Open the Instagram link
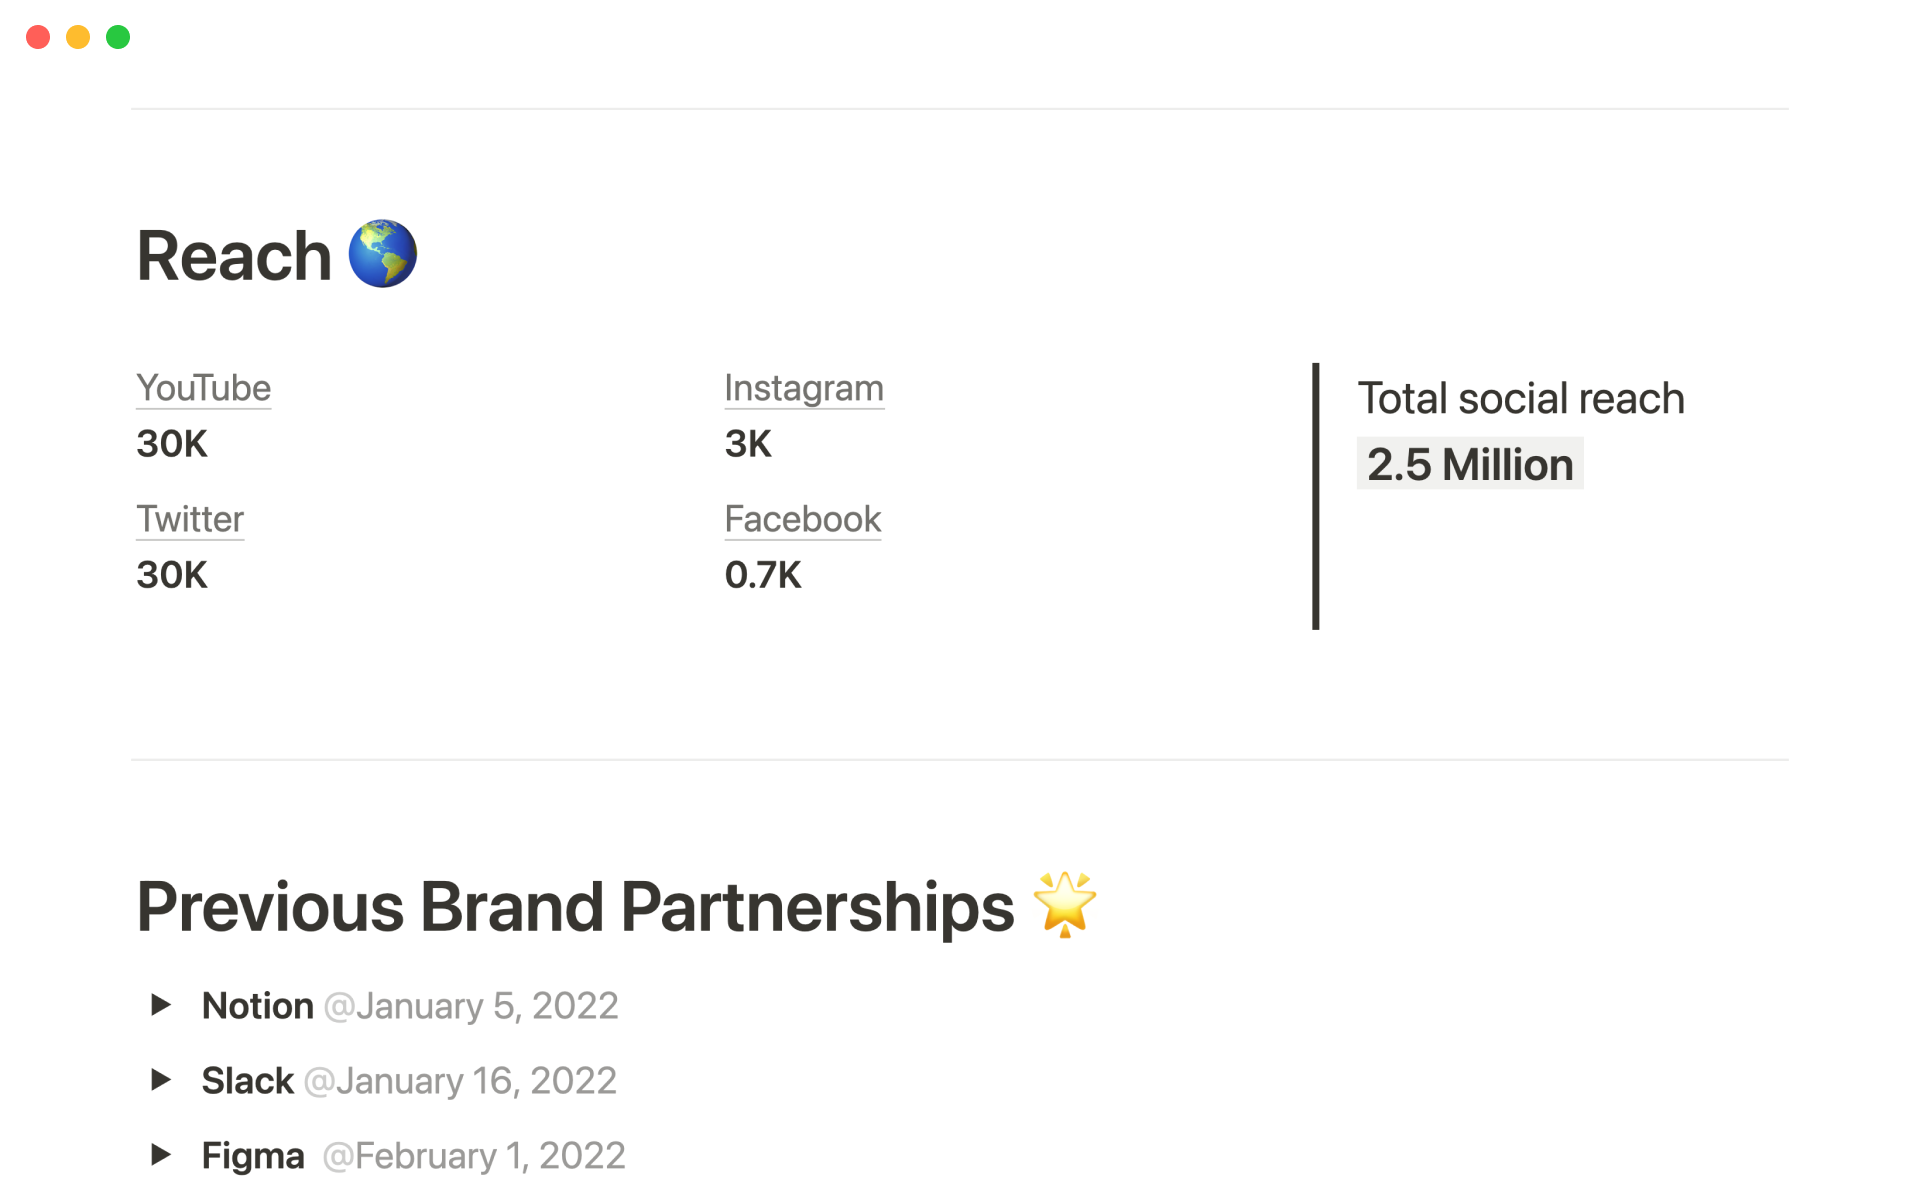This screenshot has width=1920, height=1200. tap(804, 388)
